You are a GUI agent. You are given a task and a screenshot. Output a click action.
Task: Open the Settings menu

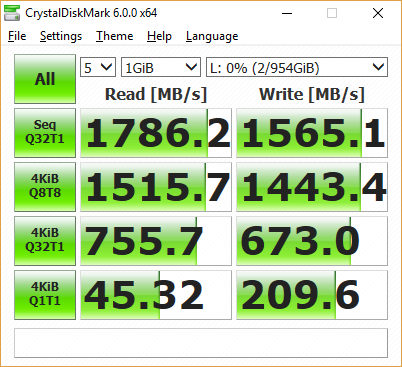point(61,36)
